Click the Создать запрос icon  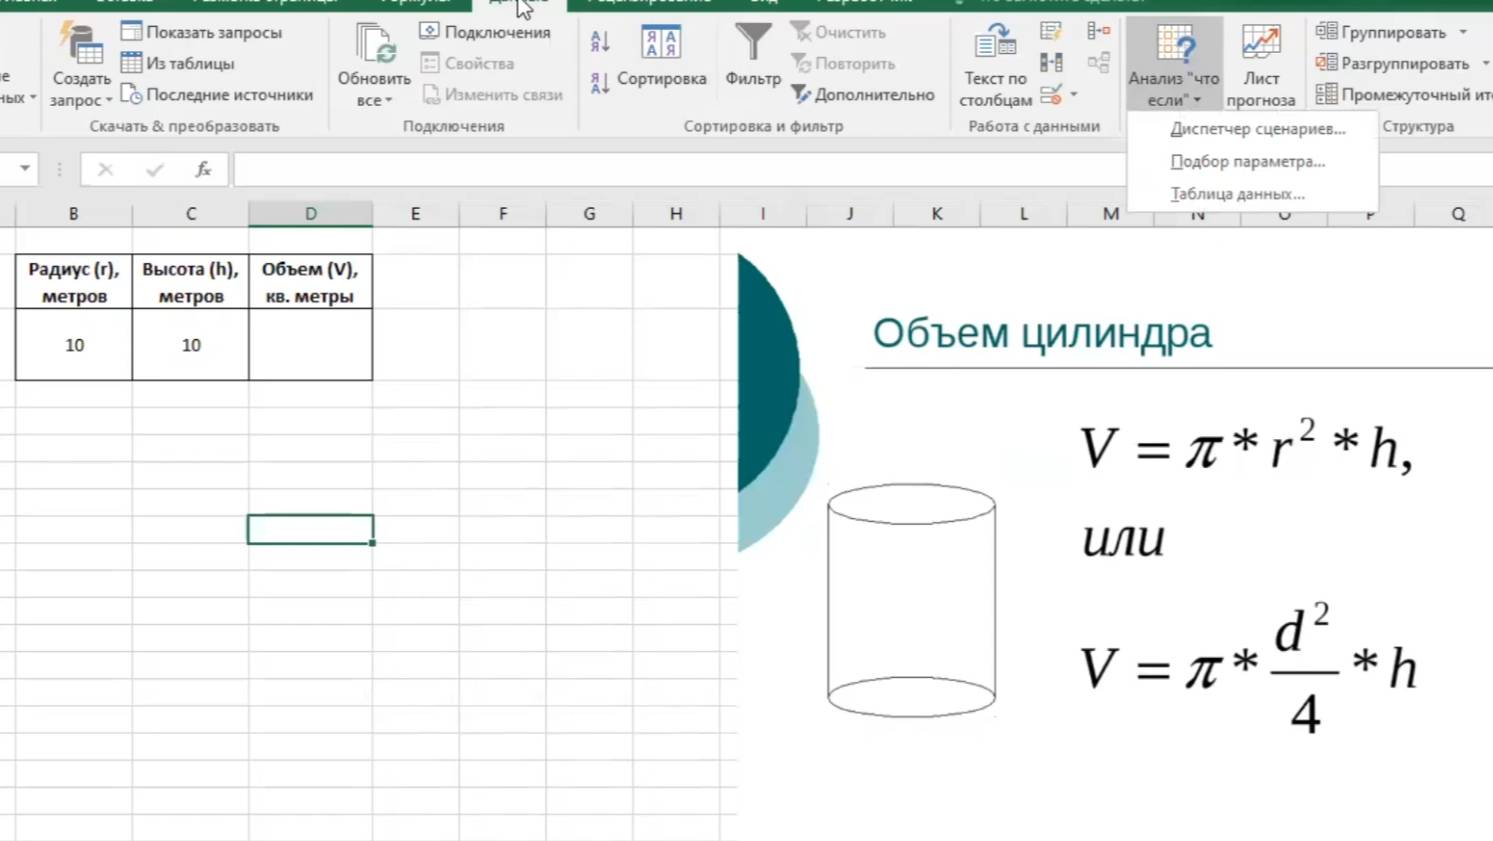coord(80,43)
